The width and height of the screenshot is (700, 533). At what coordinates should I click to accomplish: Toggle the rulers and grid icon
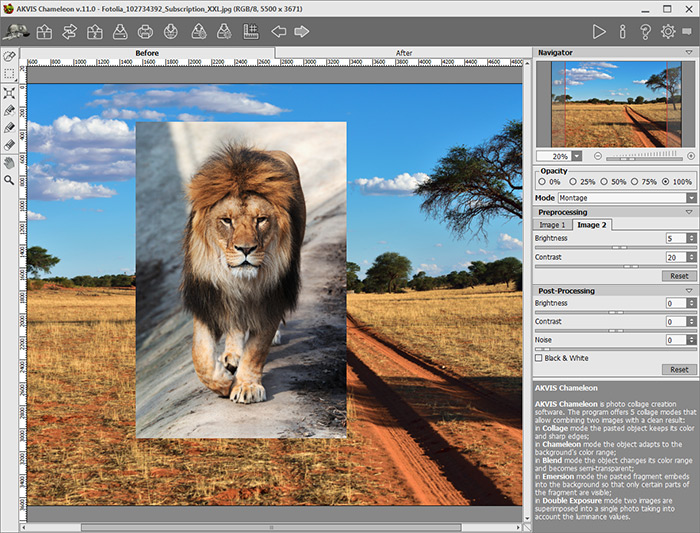[x=251, y=32]
